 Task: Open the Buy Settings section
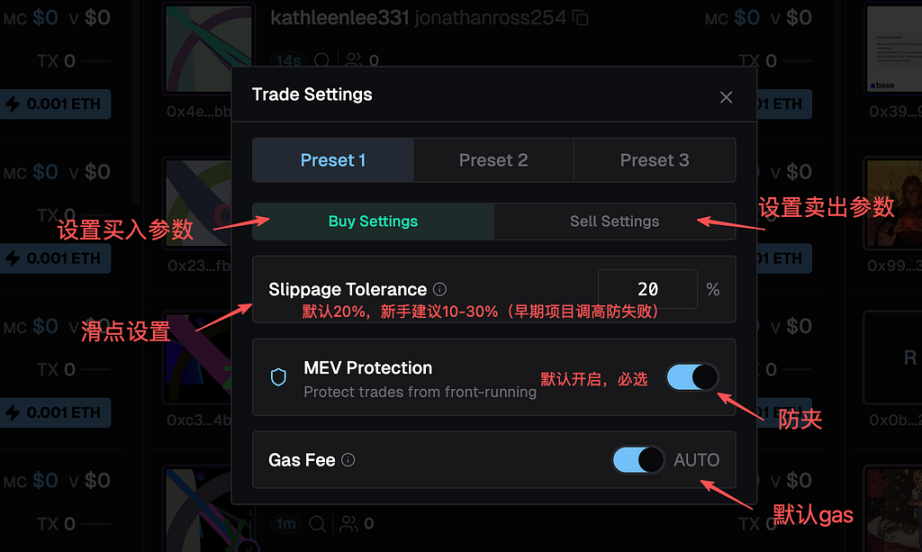pyautogui.click(x=373, y=221)
